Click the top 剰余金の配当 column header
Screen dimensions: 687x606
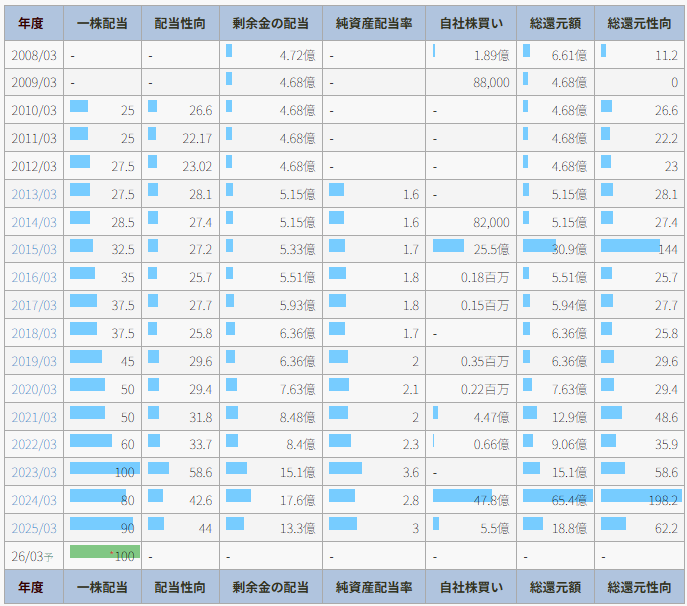pyautogui.click(x=270, y=24)
